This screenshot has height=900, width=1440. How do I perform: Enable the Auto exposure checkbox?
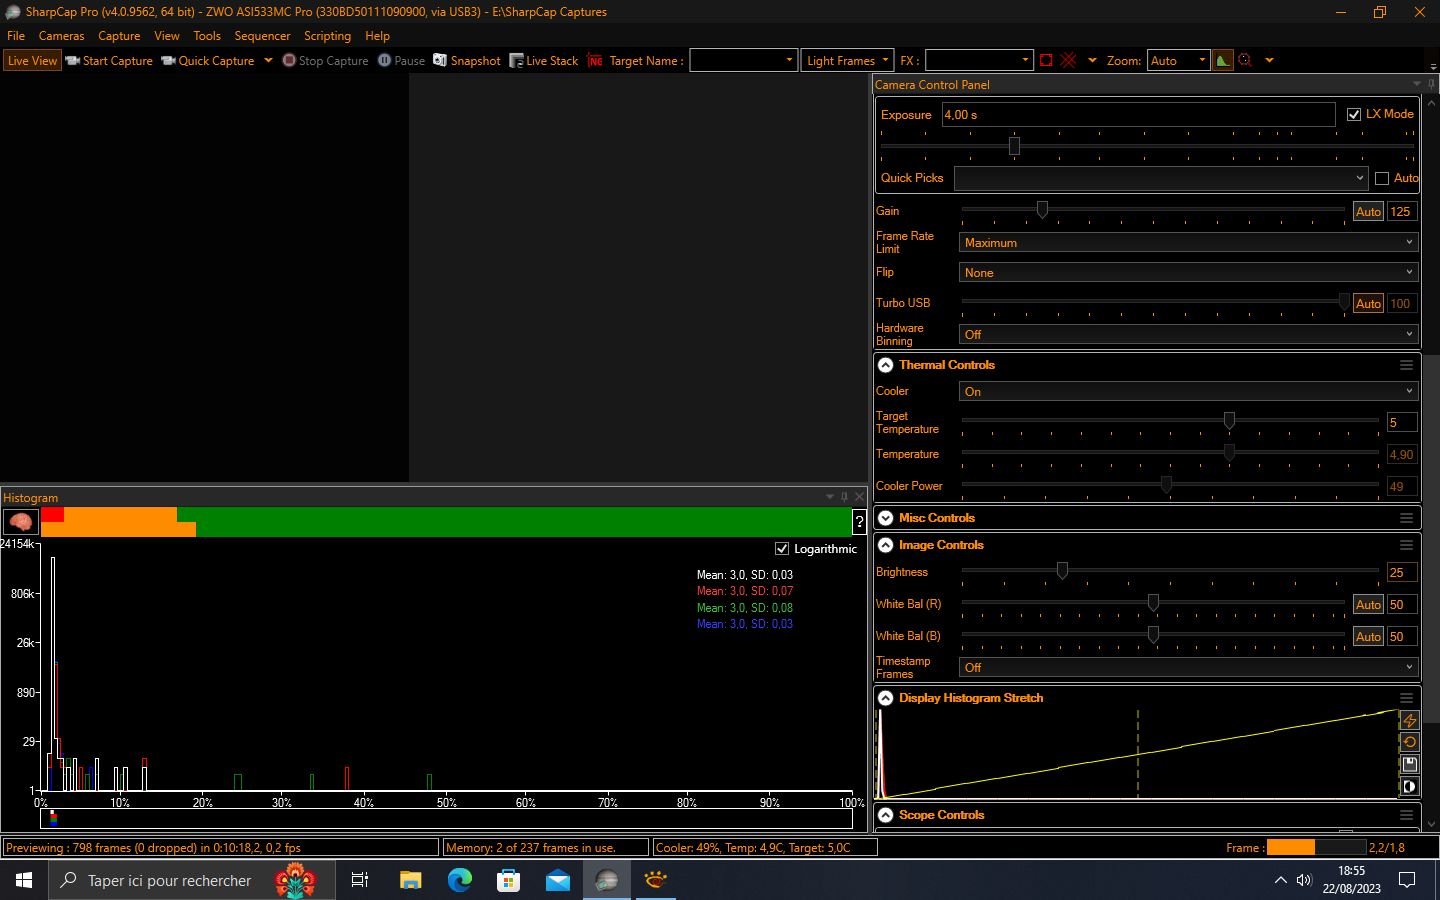(x=1382, y=179)
